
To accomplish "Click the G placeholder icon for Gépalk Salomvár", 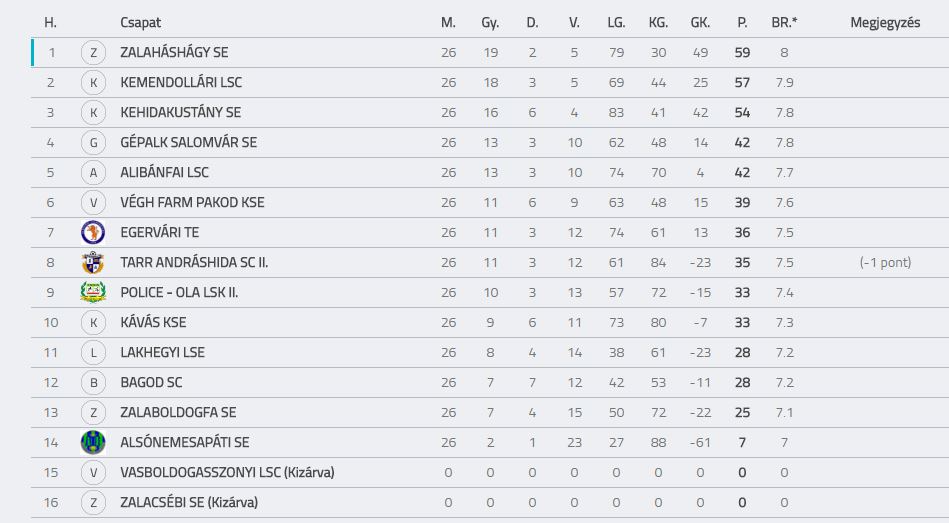I will [93, 142].
